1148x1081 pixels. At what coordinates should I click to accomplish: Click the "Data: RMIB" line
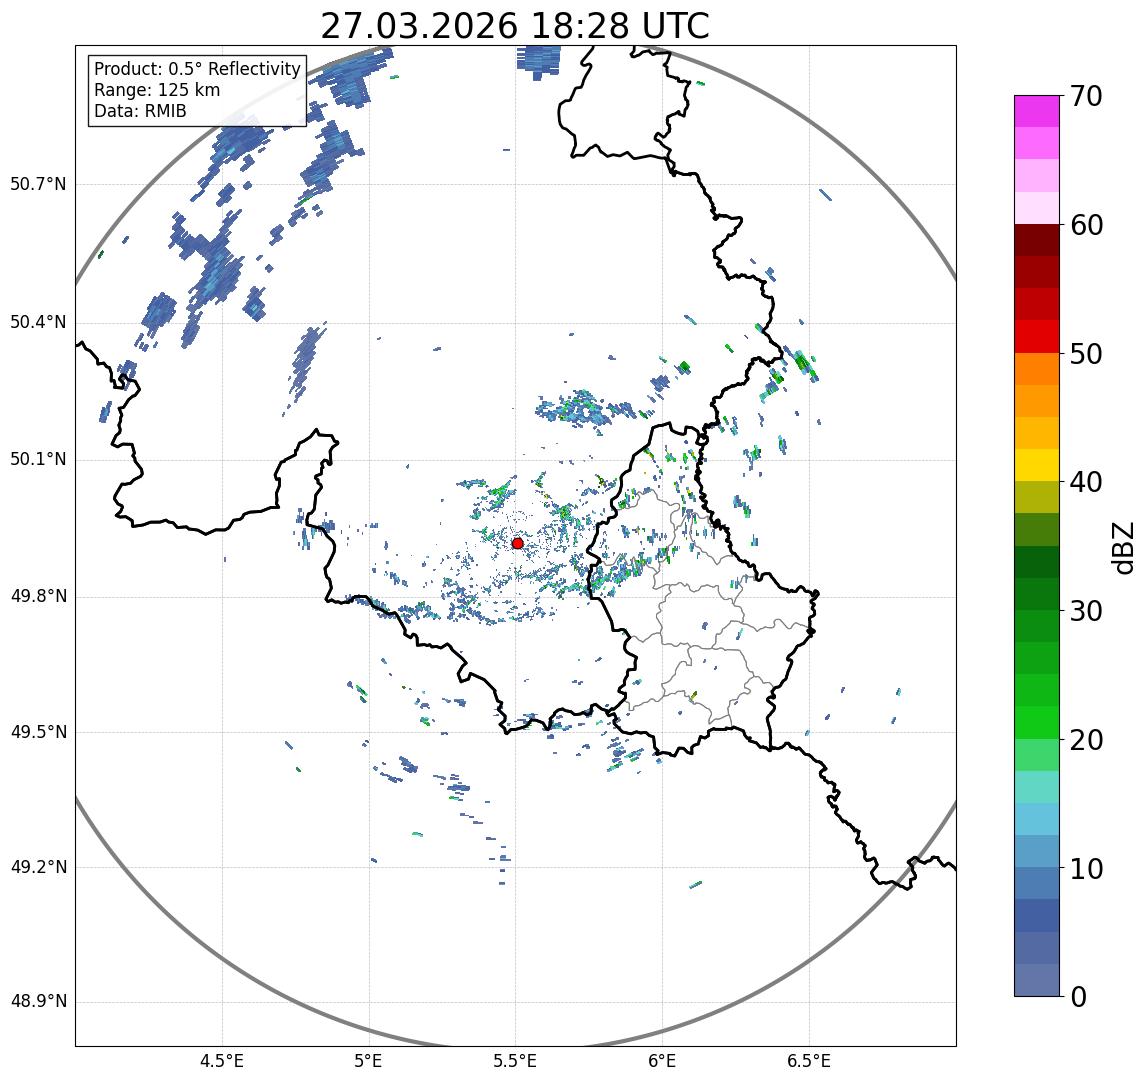pos(141,111)
